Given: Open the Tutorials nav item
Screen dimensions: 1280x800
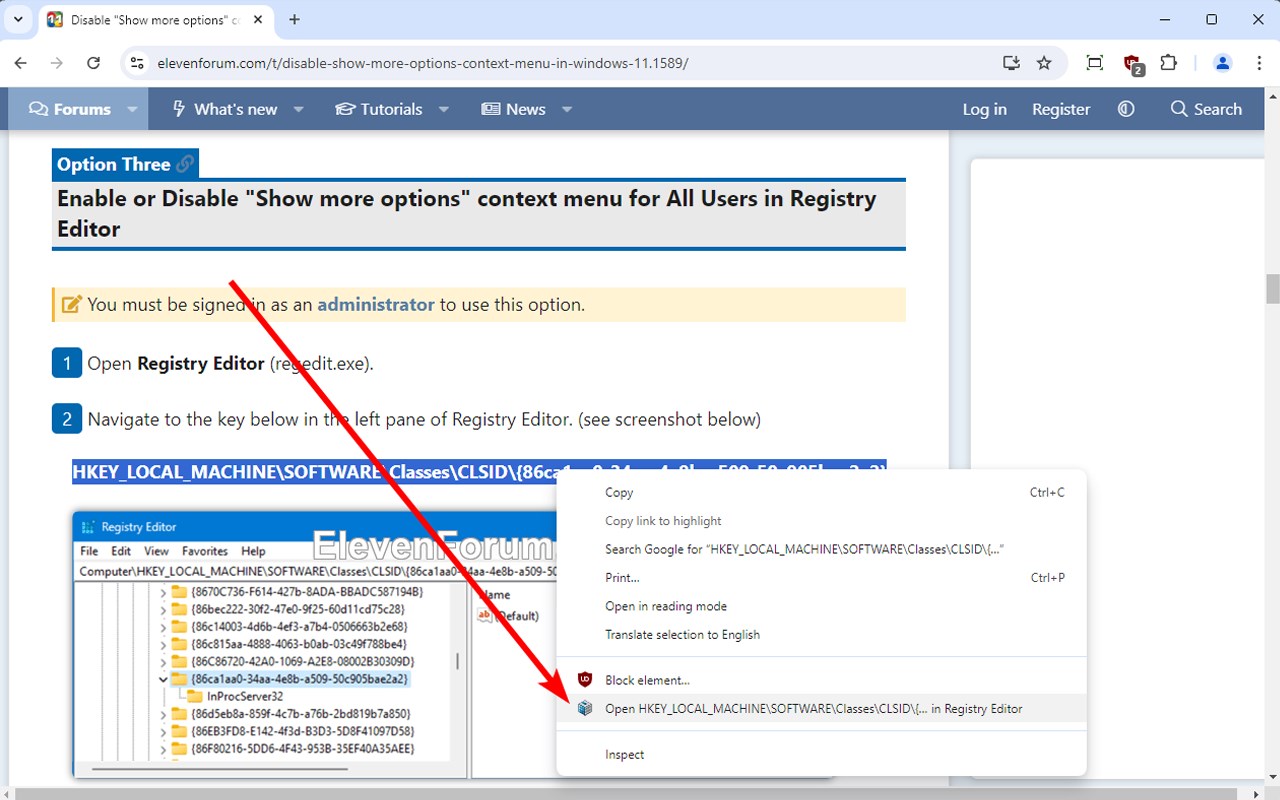Looking at the screenshot, I should tap(378, 109).
